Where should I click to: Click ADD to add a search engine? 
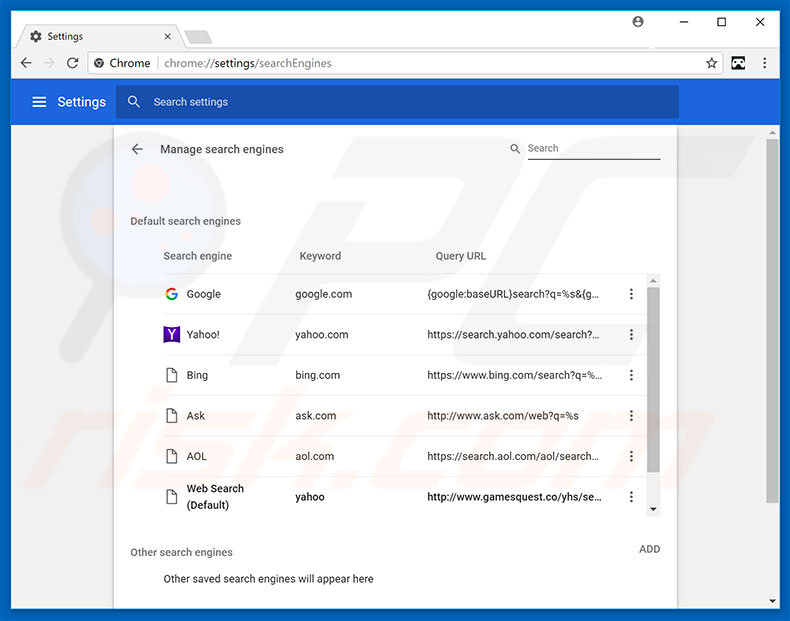(x=649, y=549)
